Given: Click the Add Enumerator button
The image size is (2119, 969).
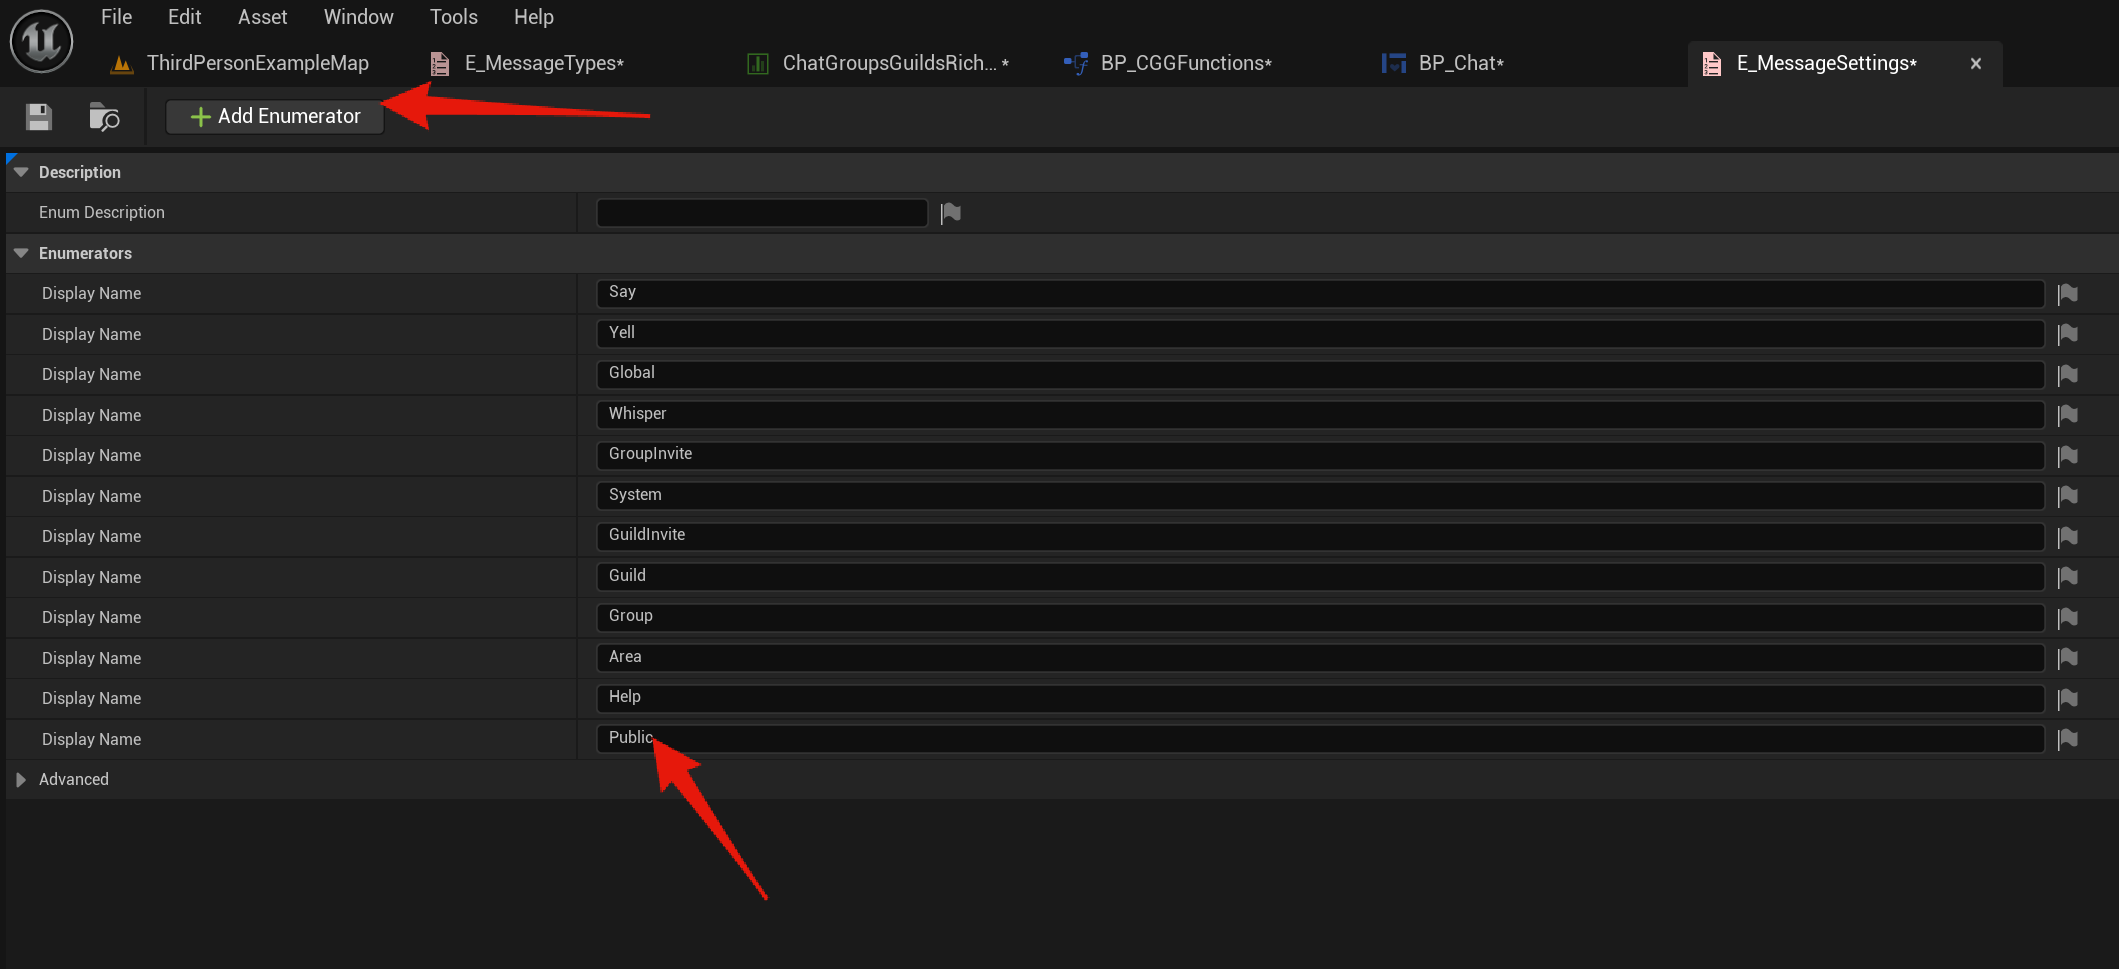Looking at the screenshot, I should click(x=275, y=116).
